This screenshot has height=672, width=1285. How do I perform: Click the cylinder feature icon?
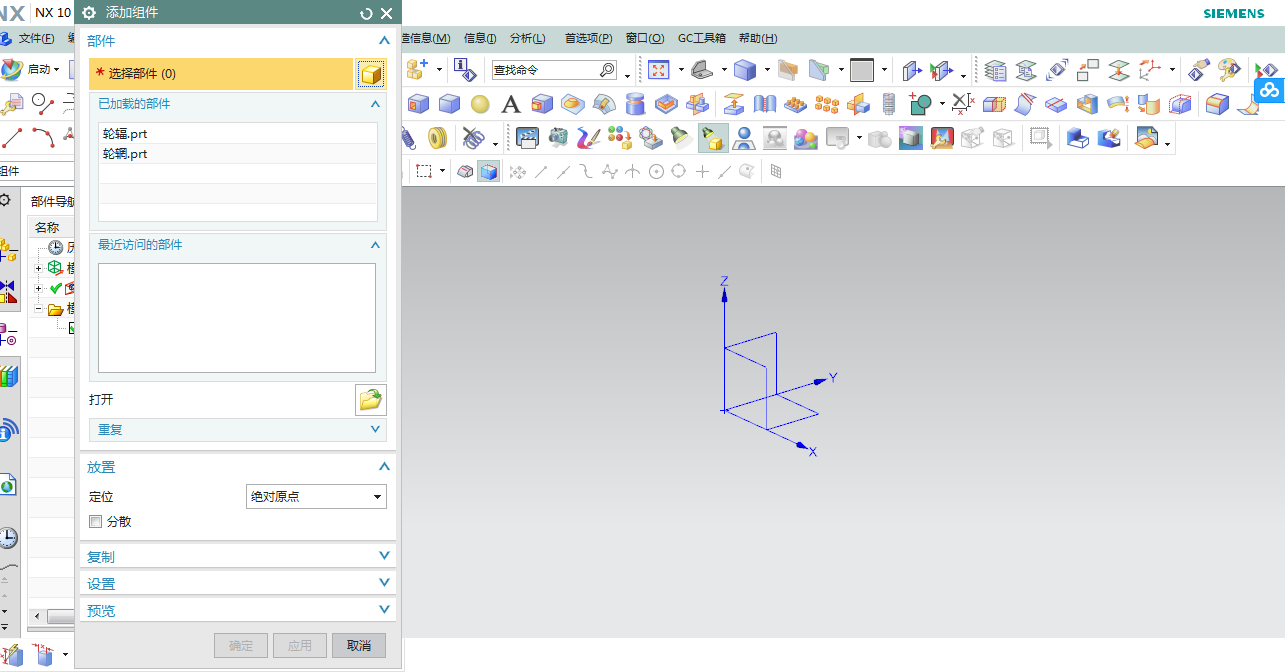(x=634, y=104)
